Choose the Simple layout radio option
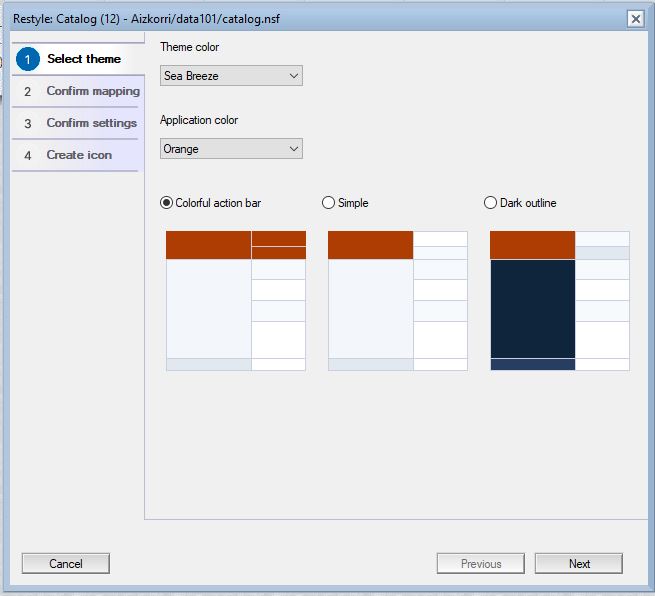Image resolution: width=655 pixels, height=596 pixels. [x=329, y=203]
